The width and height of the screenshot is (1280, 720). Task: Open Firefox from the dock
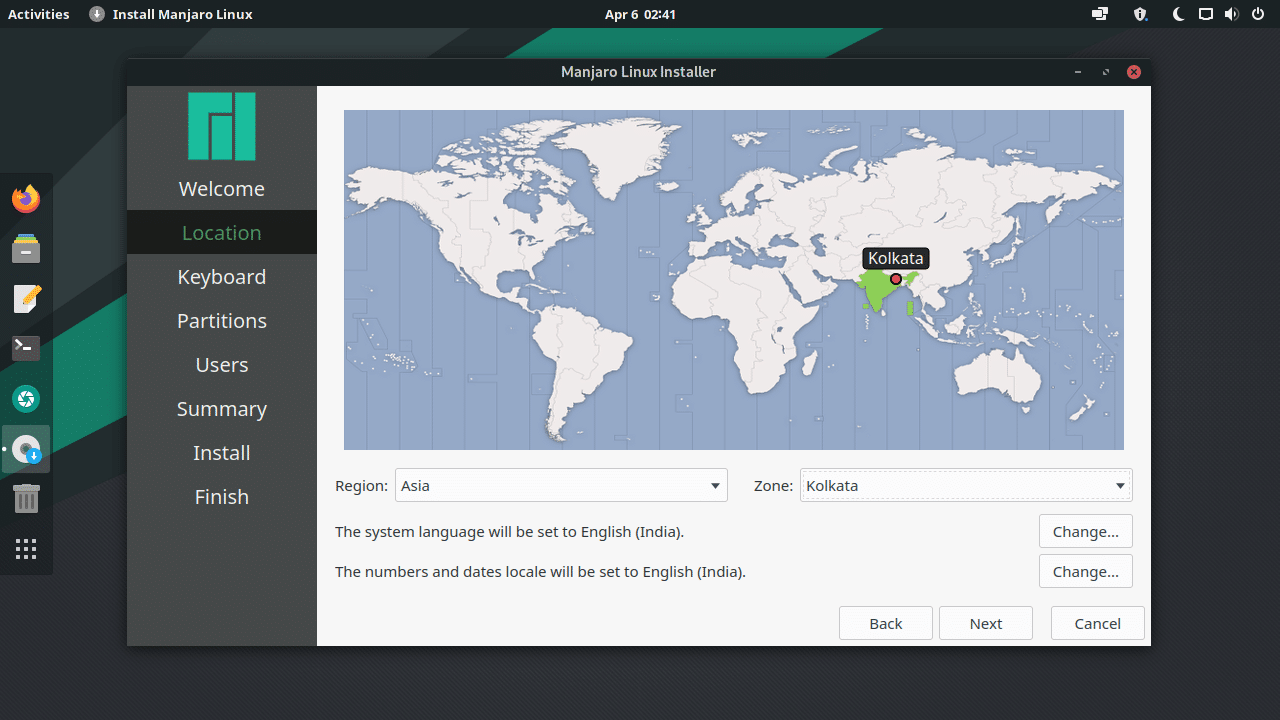(26, 198)
